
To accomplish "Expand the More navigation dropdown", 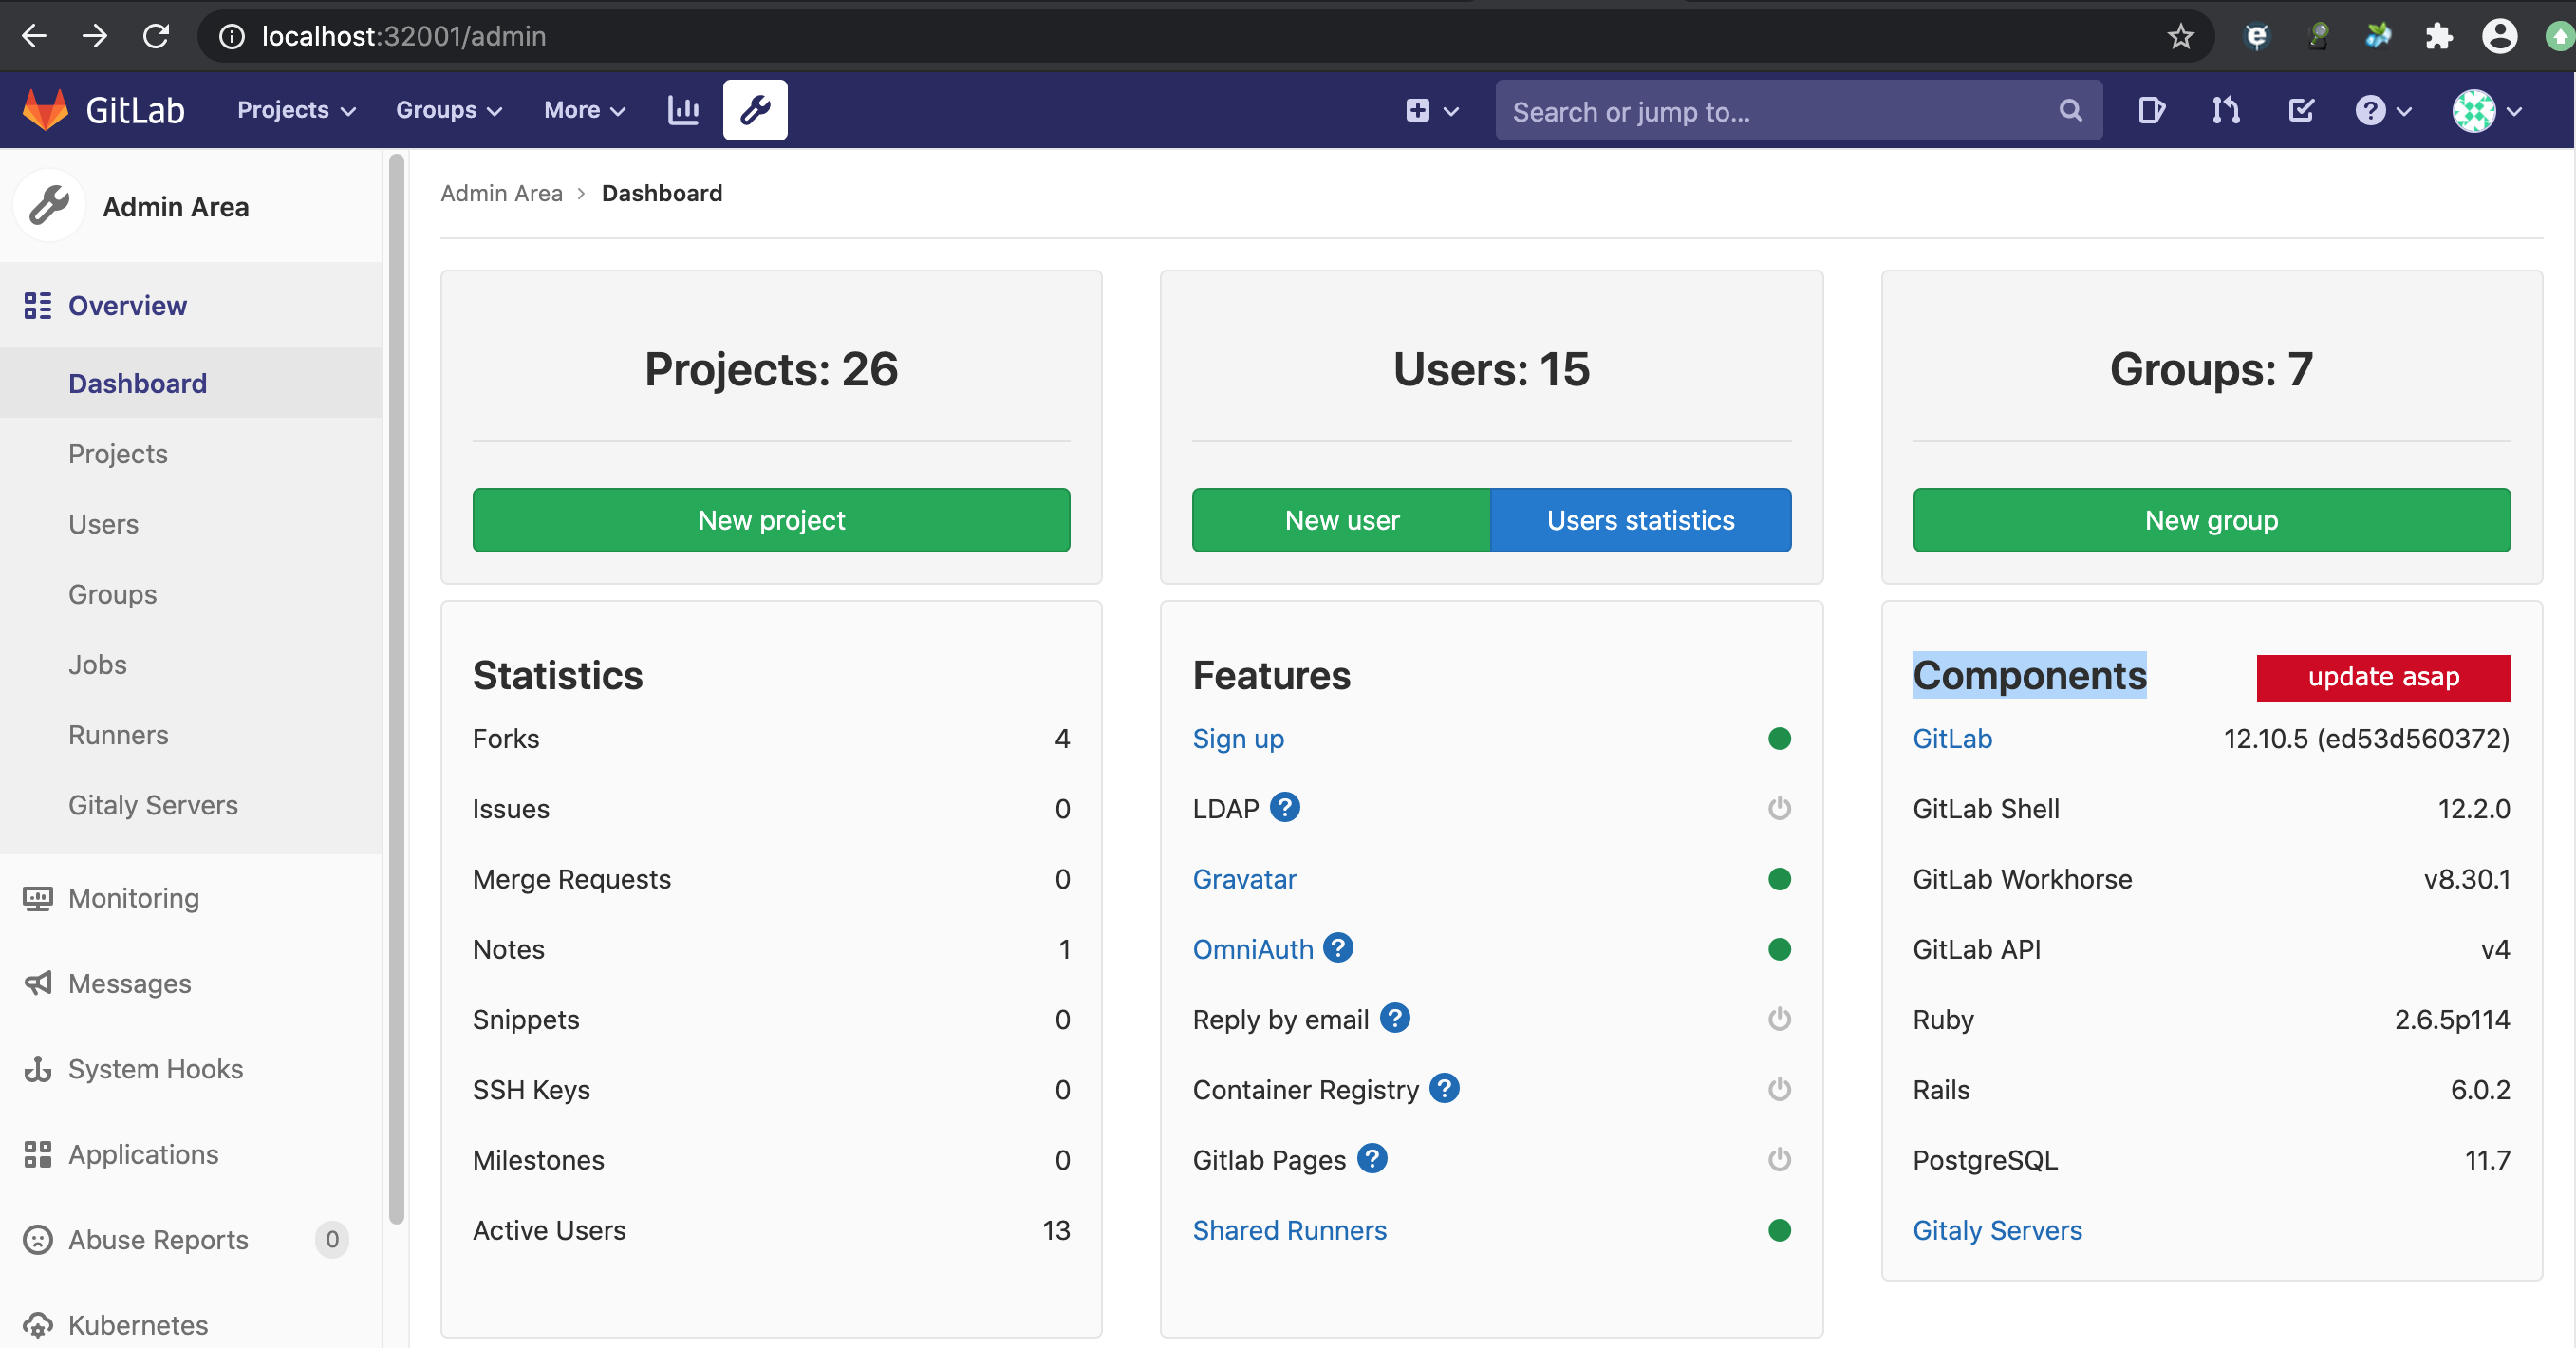I will click(x=582, y=110).
